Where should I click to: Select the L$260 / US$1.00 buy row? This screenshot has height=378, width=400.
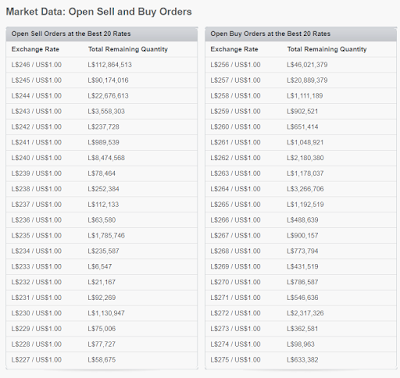pyautogui.click(x=301, y=127)
